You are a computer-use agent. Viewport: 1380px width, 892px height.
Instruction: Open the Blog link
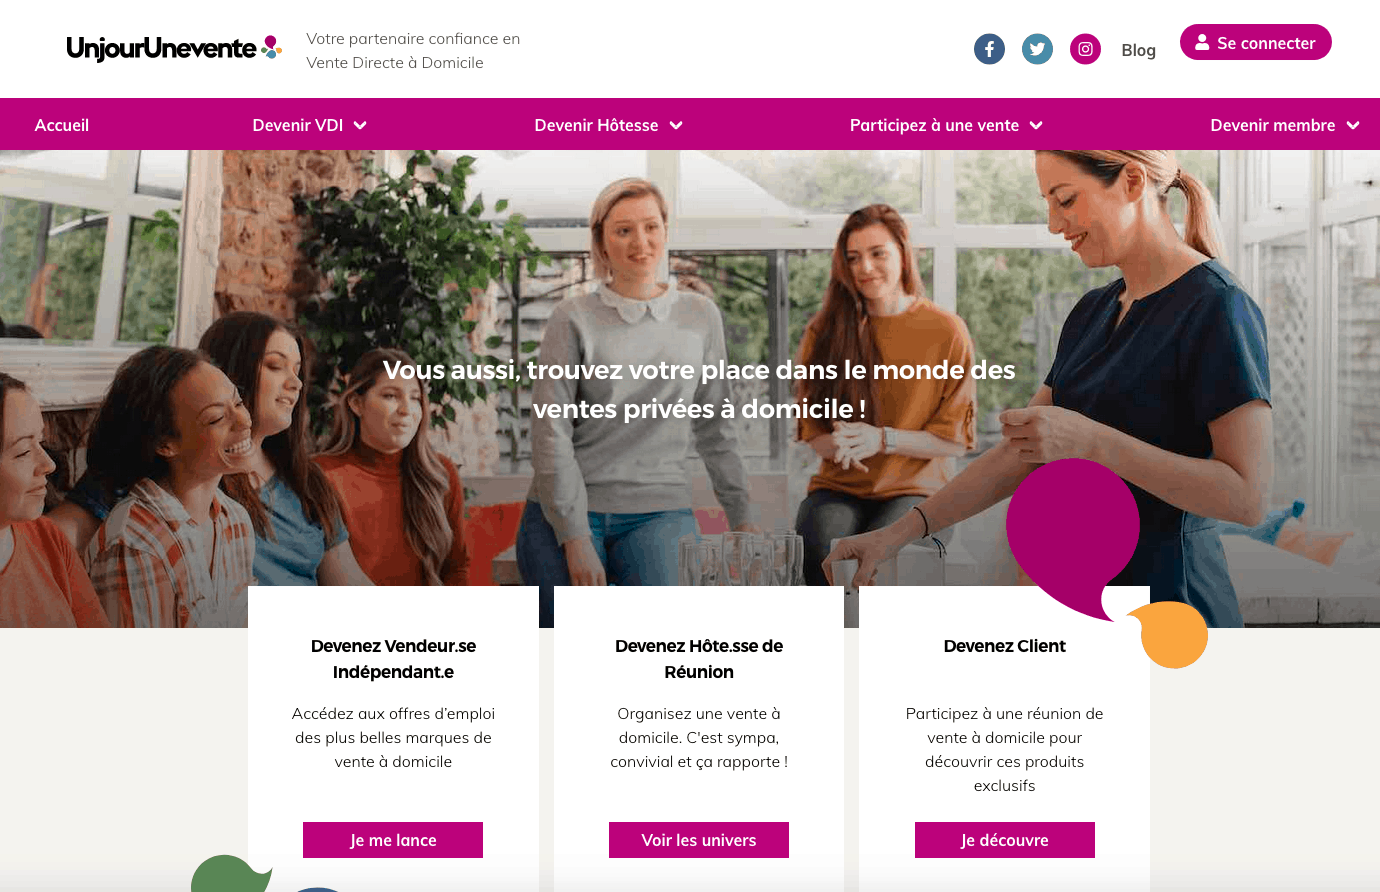[1138, 50]
